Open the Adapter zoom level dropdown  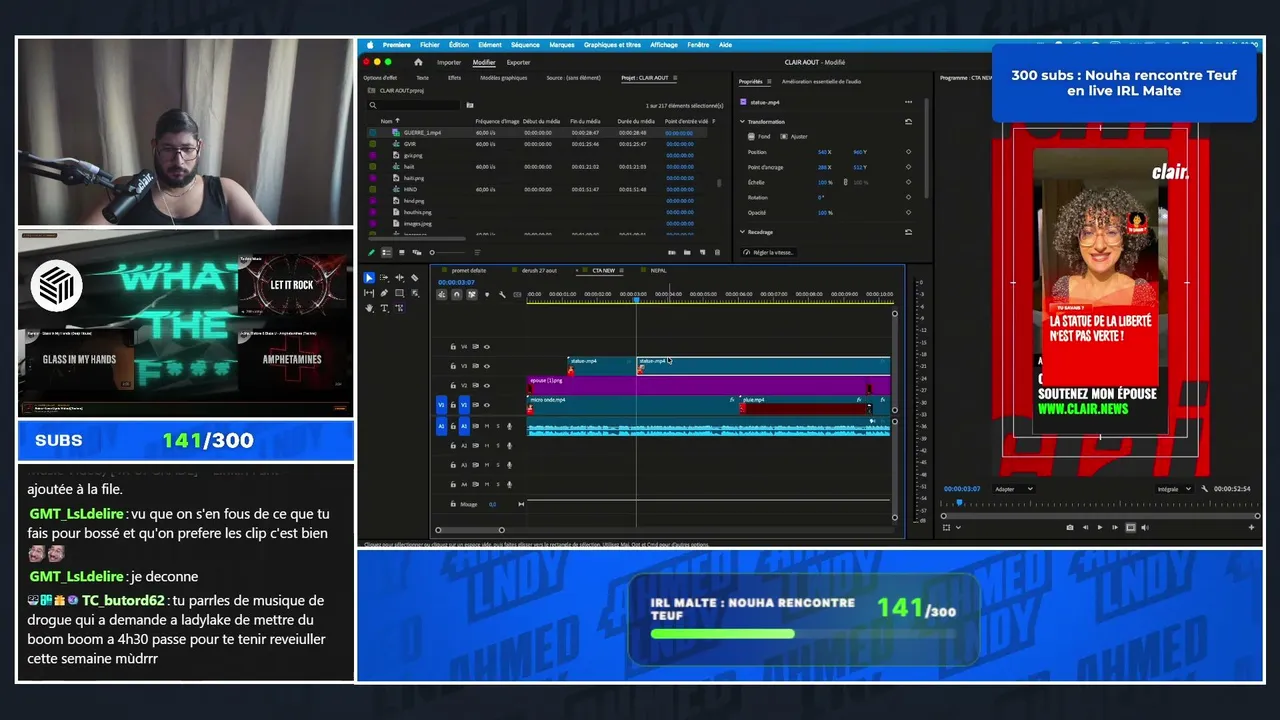(x=1015, y=489)
